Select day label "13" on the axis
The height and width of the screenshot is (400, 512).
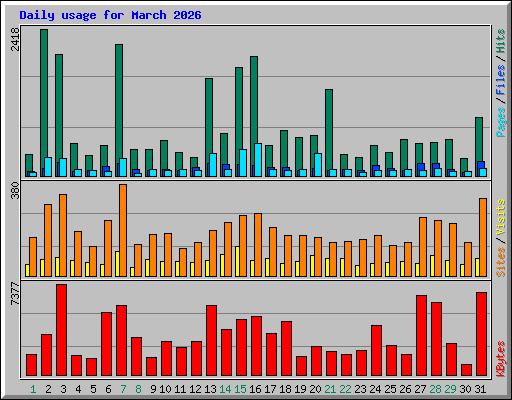(210, 389)
